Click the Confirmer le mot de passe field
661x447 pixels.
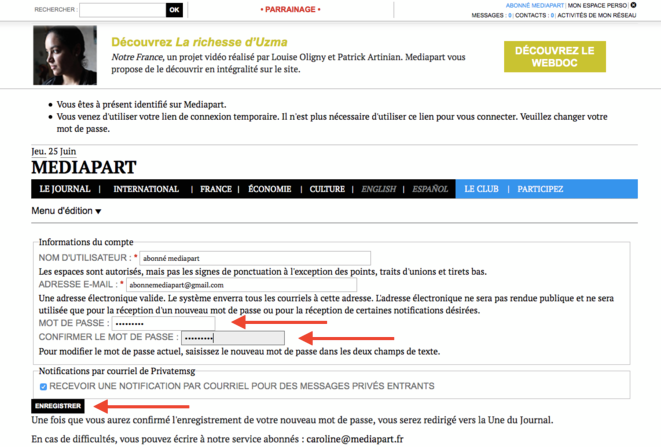pyautogui.click(x=233, y=338)
